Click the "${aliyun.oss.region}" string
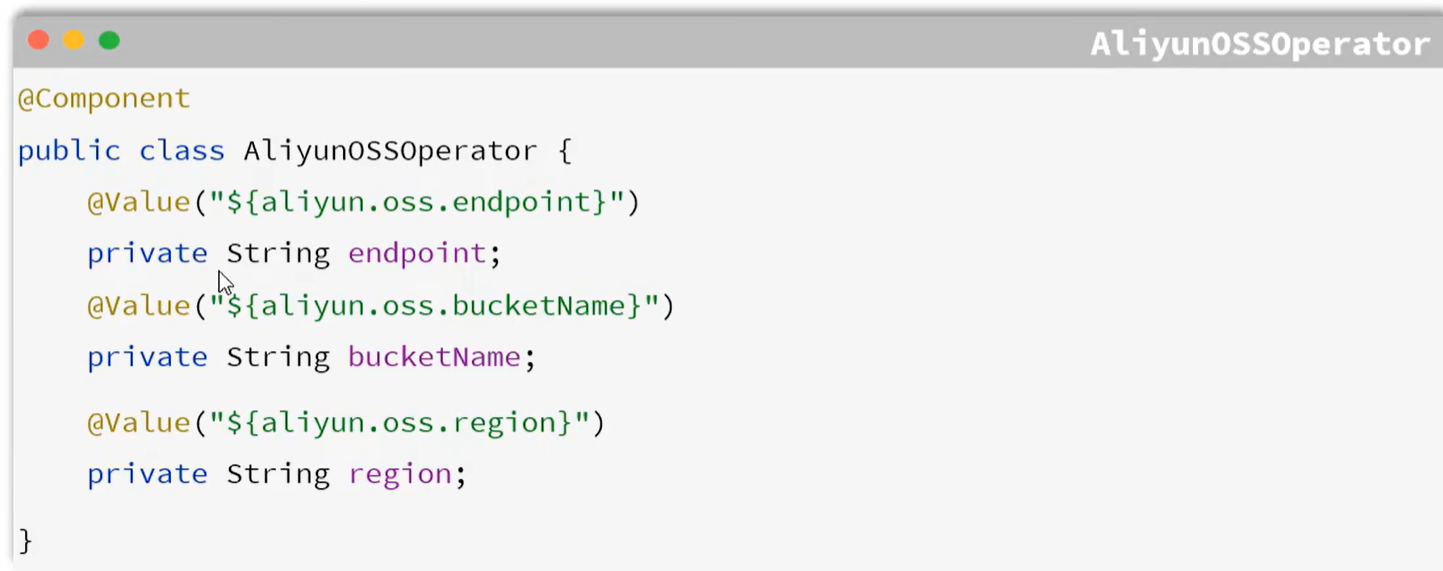The height and width of the screenshot is (571, 1443). (400, 423)
